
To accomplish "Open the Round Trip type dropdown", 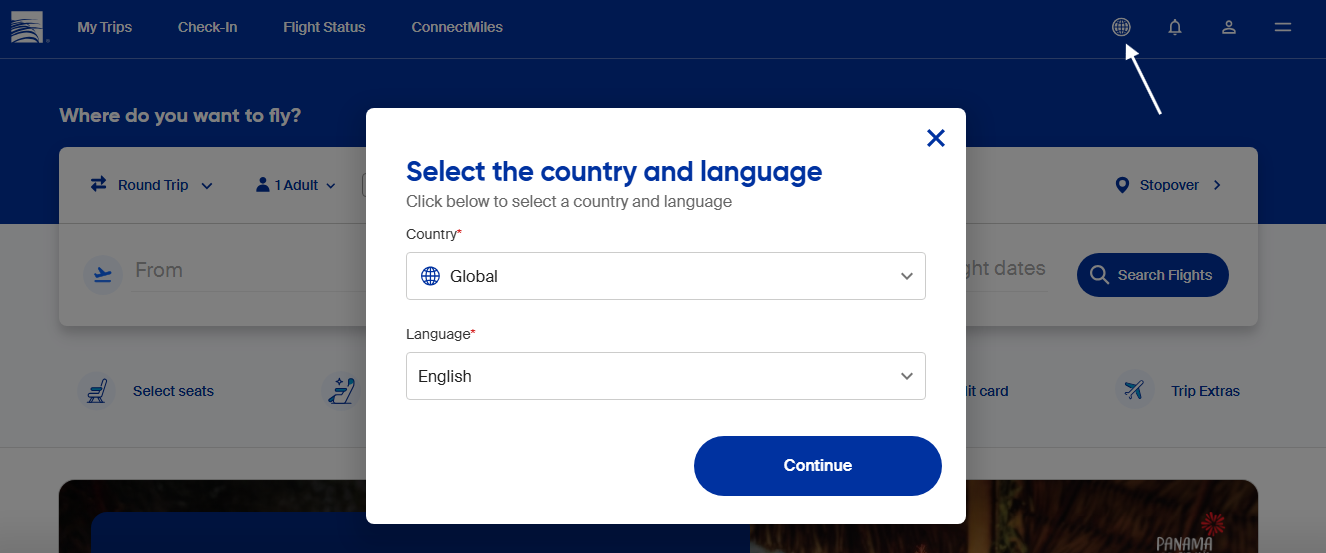I will (x=152, y=185).
